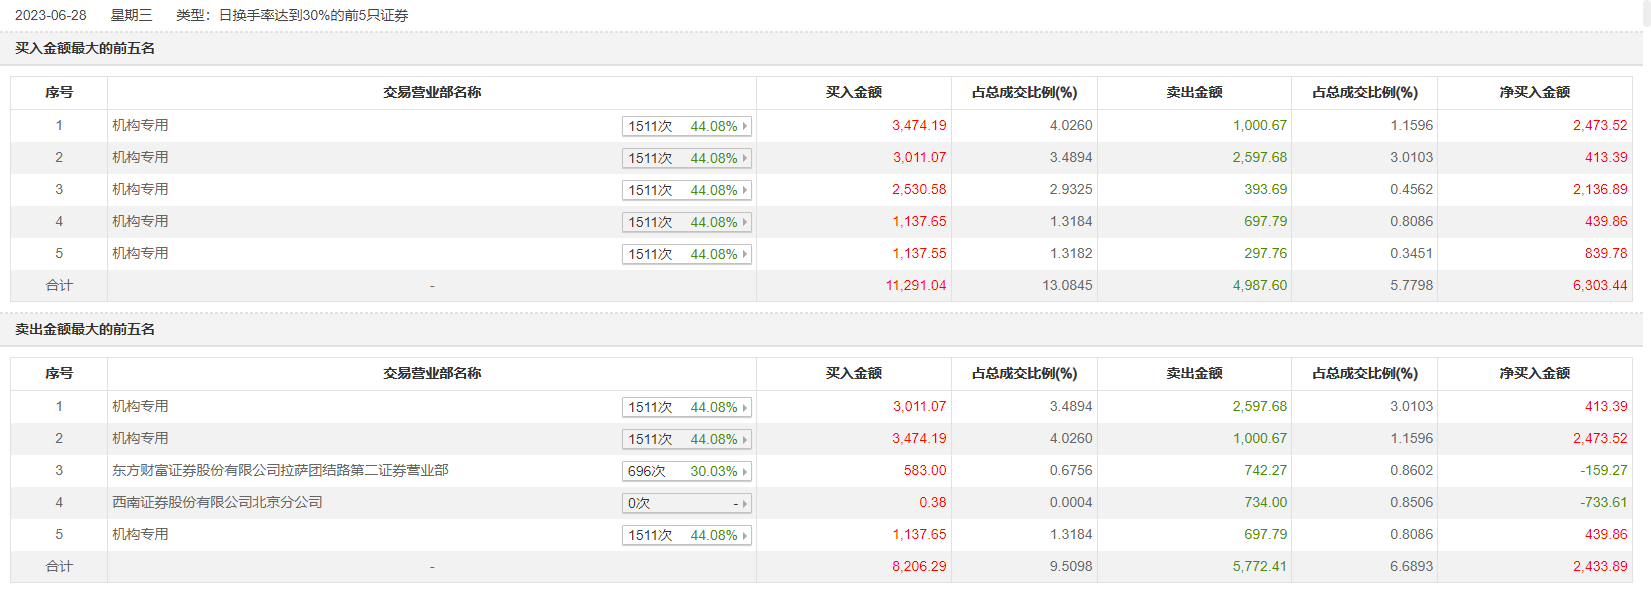Screen dimensions: 1651x593
Task: Click the net value -733.61
Action: coord(1603,502)
